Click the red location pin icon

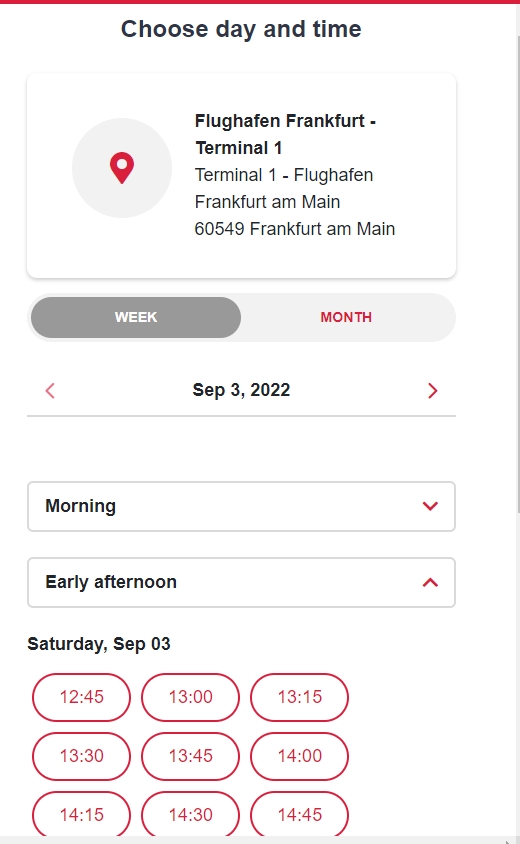pyautogui.click(x=122, y=168)
